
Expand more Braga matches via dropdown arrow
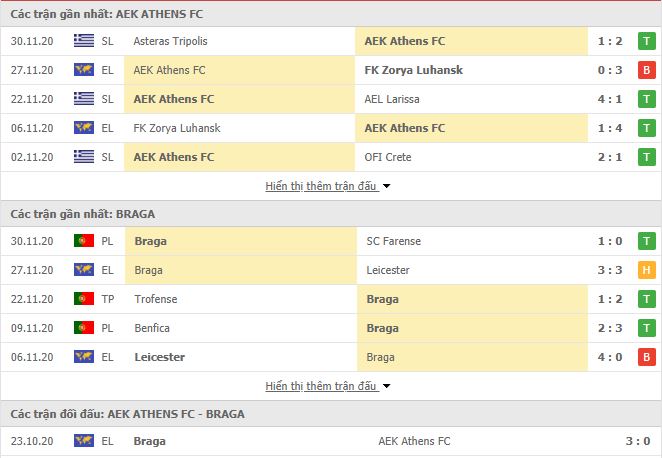(x=386, y=386)
